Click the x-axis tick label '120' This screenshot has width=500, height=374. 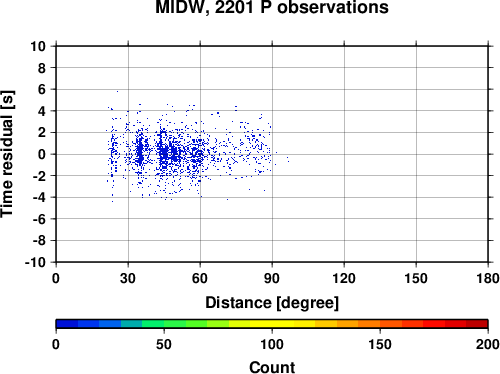344,278
